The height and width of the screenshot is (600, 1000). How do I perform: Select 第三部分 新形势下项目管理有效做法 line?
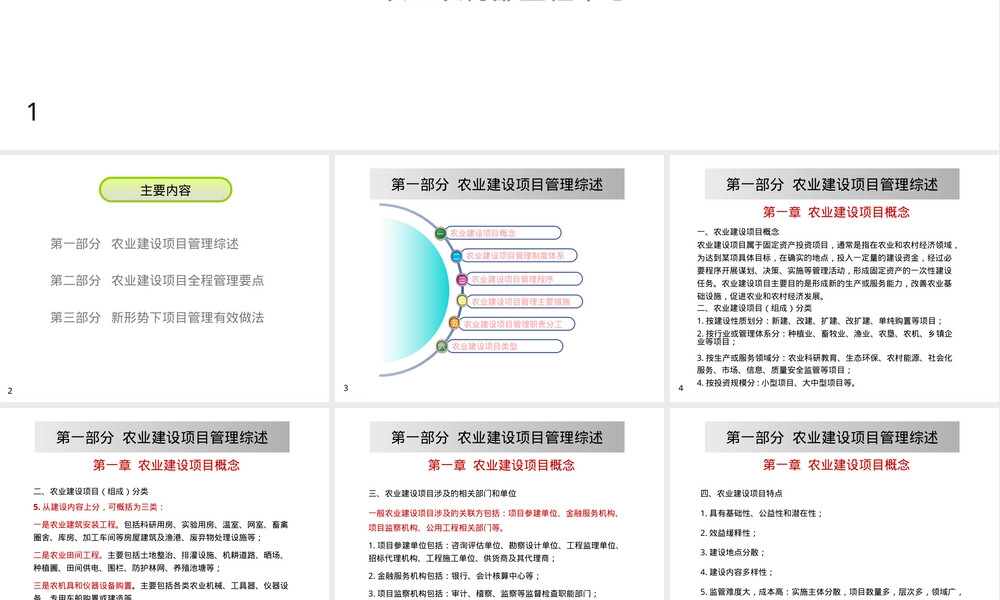tap(157, 318)
